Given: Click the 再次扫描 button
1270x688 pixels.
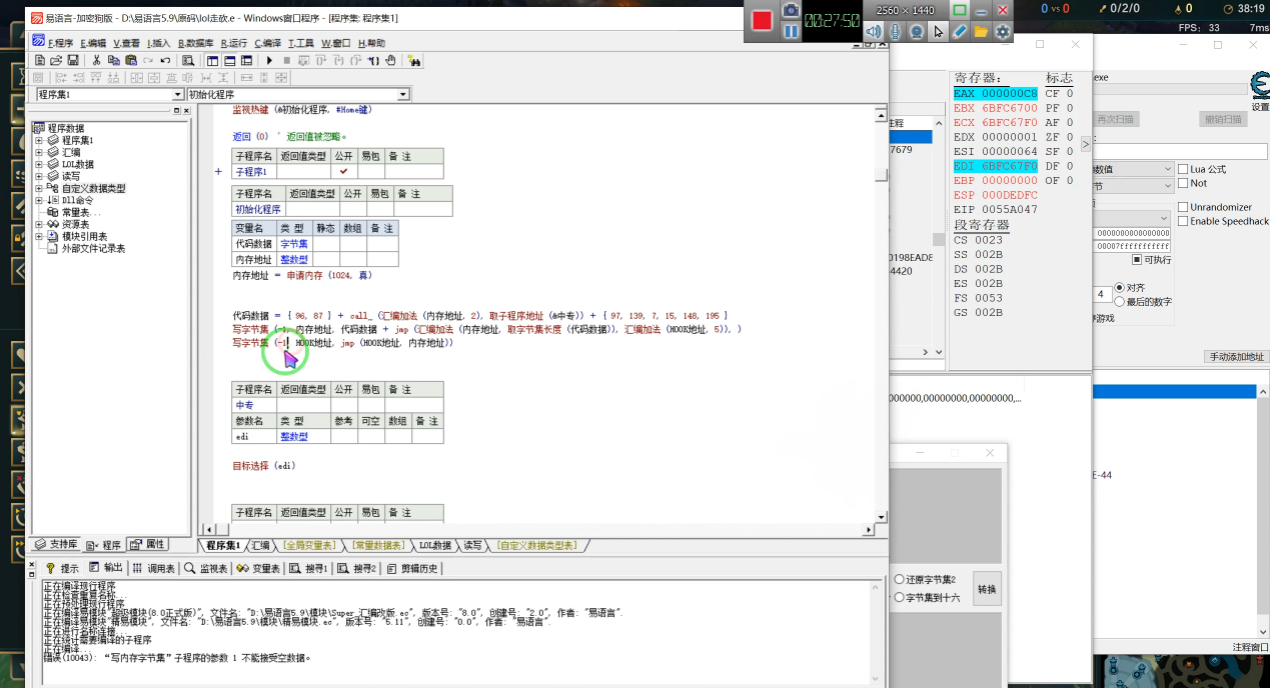Looking at the screenshot, I should point(1115,119).
